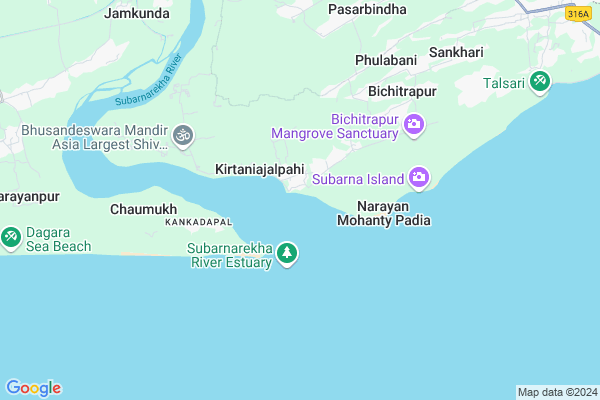Click the Talsari beach marker icon
This screenshot has width=600, height=400.
(x=540, y=82)
